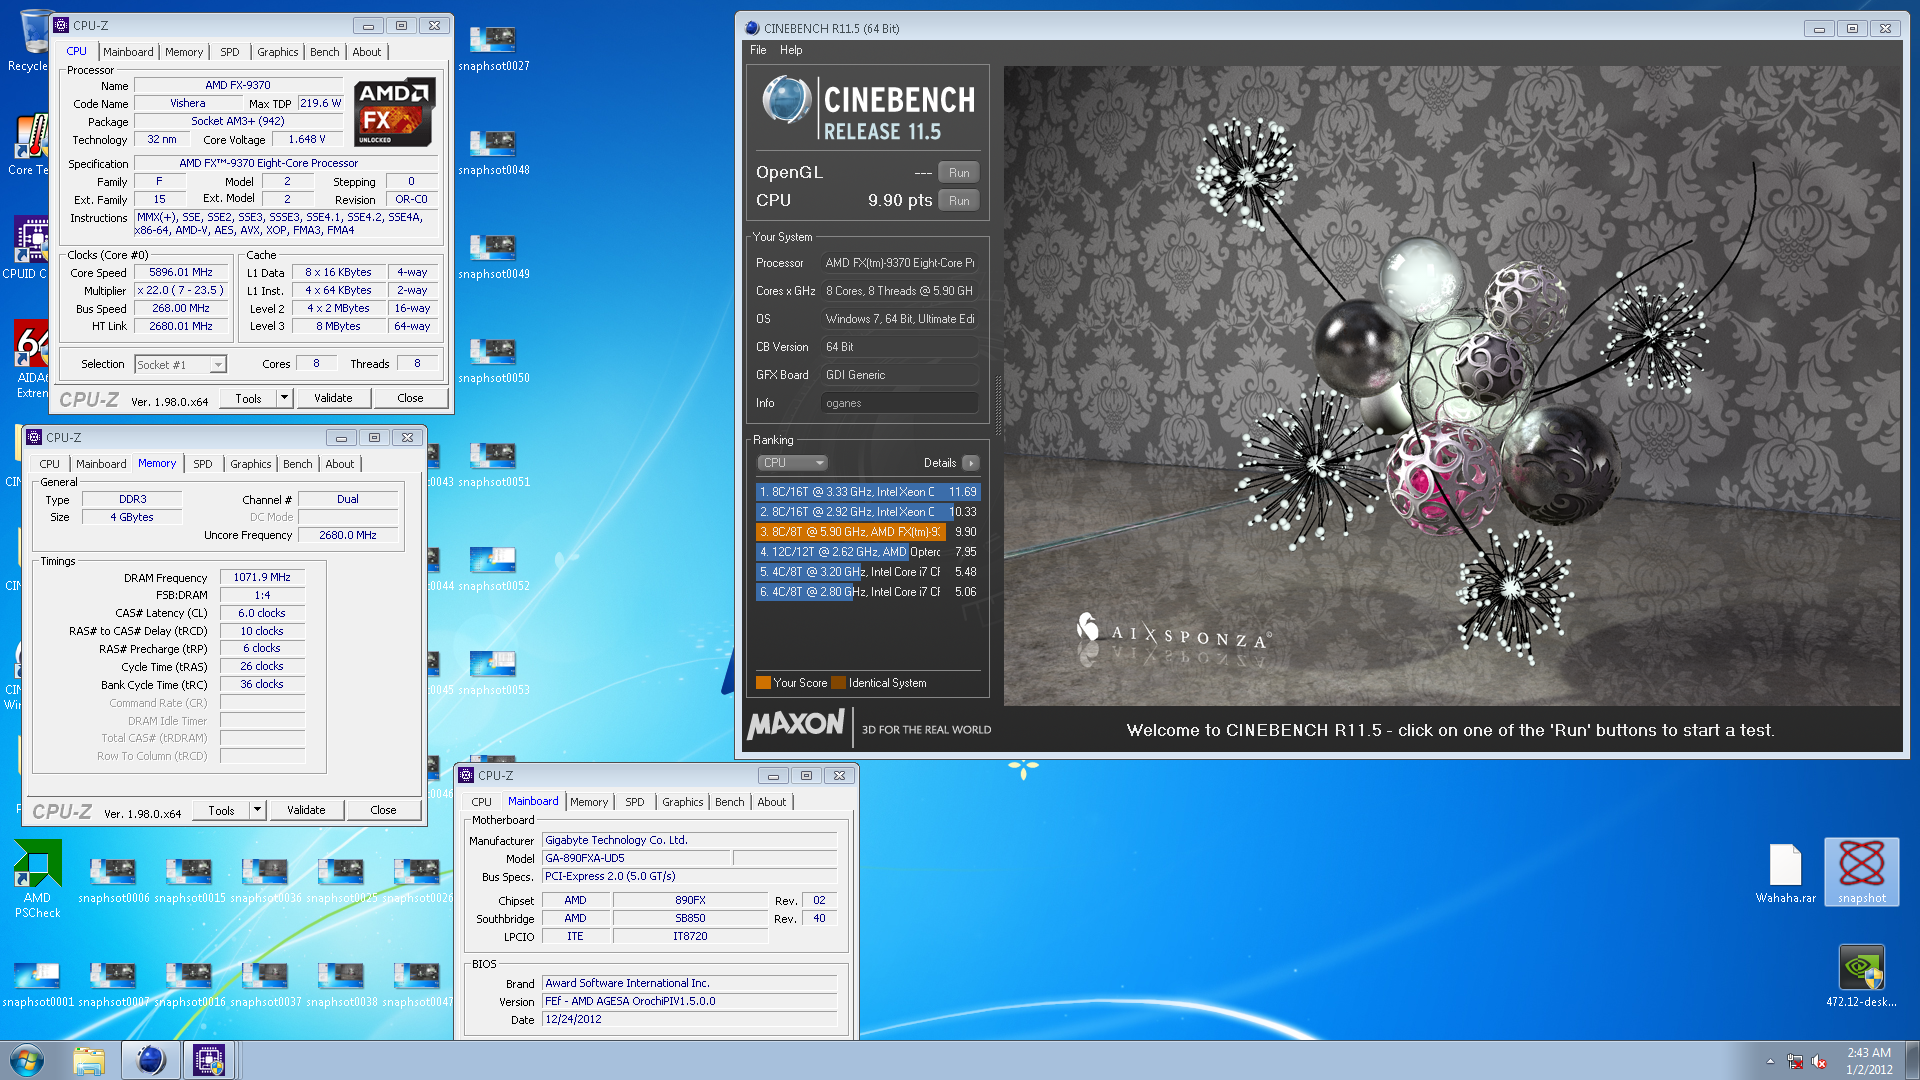Viewport: 1920px width, 1080px height.
Task: Open the 472.12-desktop NVIDIA driver installer
Action: pos(1861,976)
